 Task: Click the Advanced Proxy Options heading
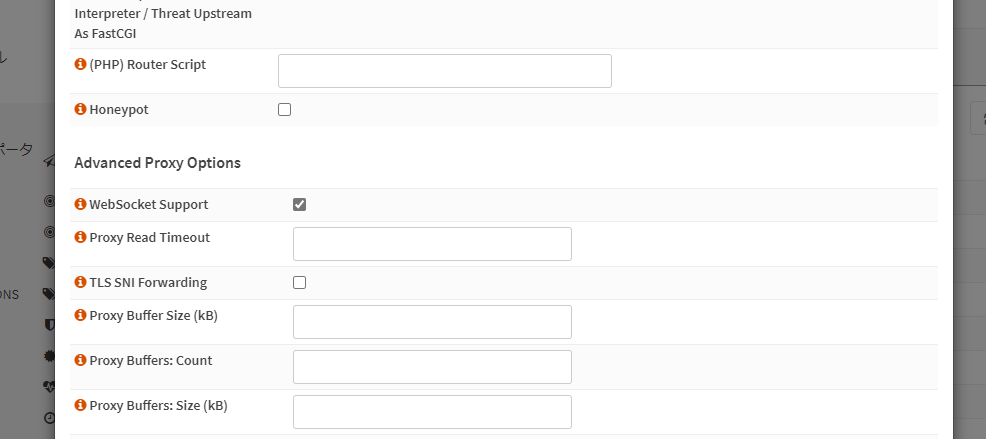157,163
